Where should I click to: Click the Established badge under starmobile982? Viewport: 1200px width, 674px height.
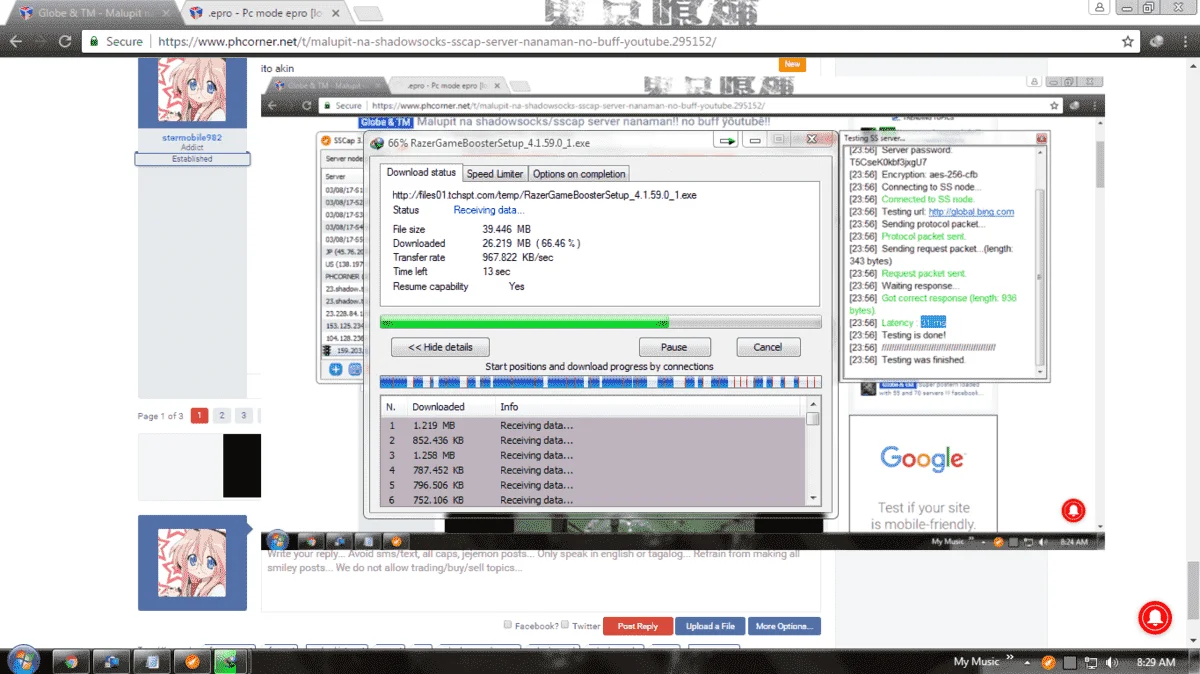[x=192, y=159]
